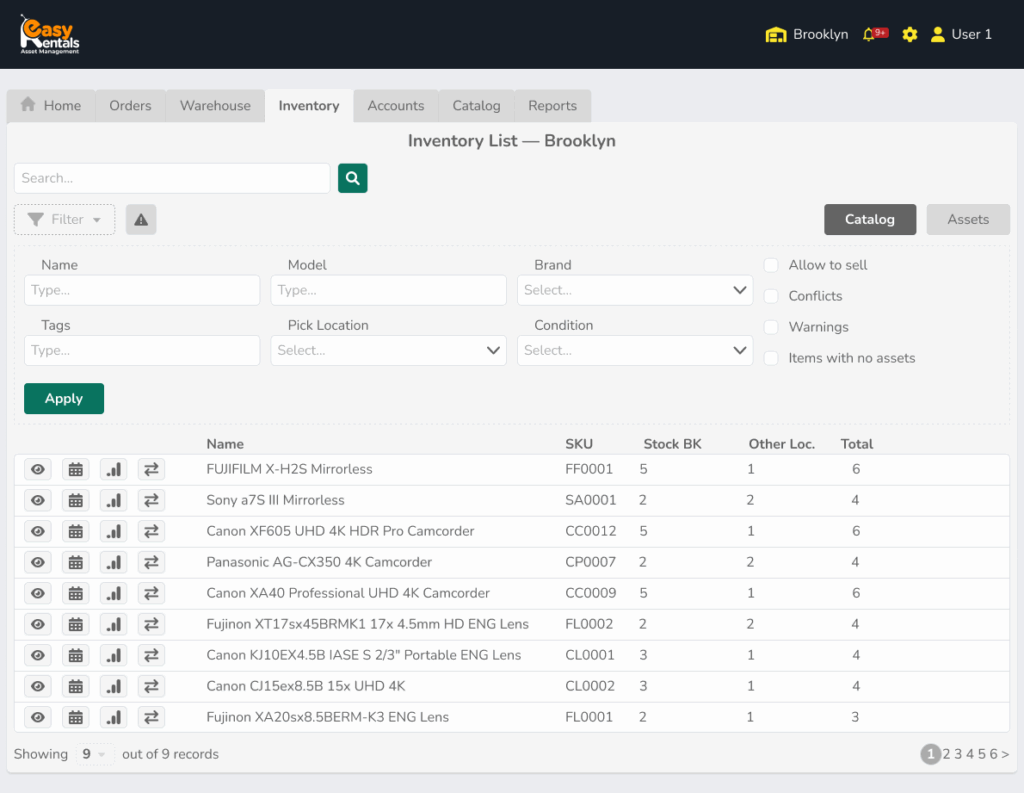
Task: Expand the Pick Location dropdown
Action: tap(389, 351)
